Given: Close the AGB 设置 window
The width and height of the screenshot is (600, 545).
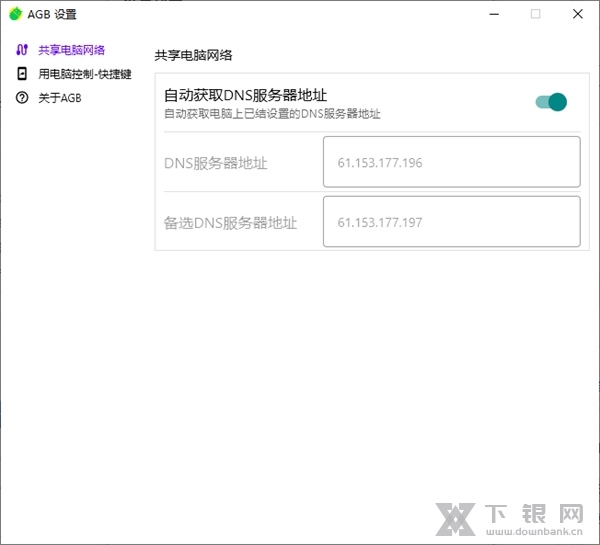Looking at the screenshot, I should point(578,14).
